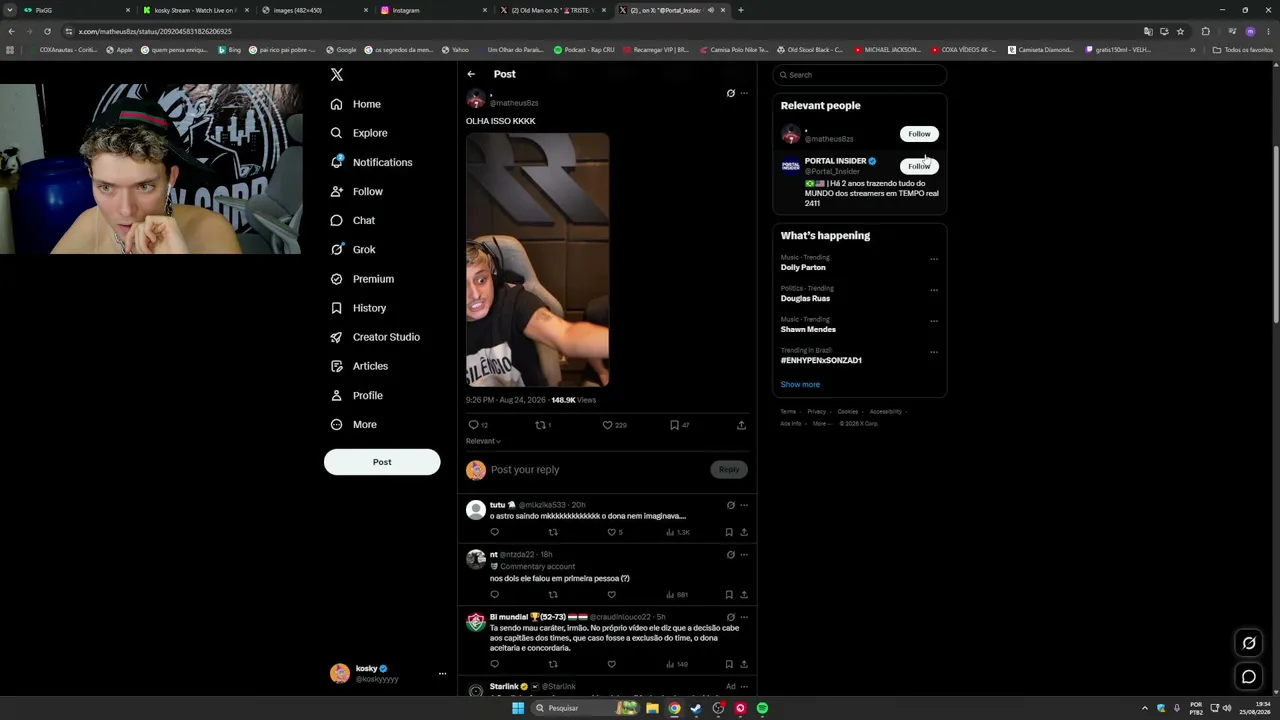Click the Post your reply field
The image size is (1280, 720).
[596, 470]
